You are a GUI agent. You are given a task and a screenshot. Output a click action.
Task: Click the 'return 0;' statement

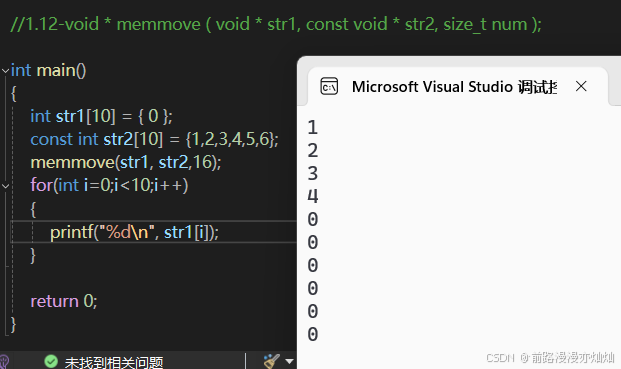click(x=64, y=301)
